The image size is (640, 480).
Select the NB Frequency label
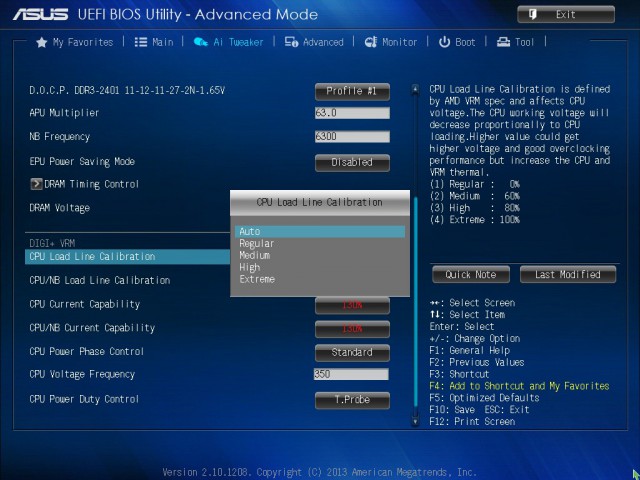60,137
